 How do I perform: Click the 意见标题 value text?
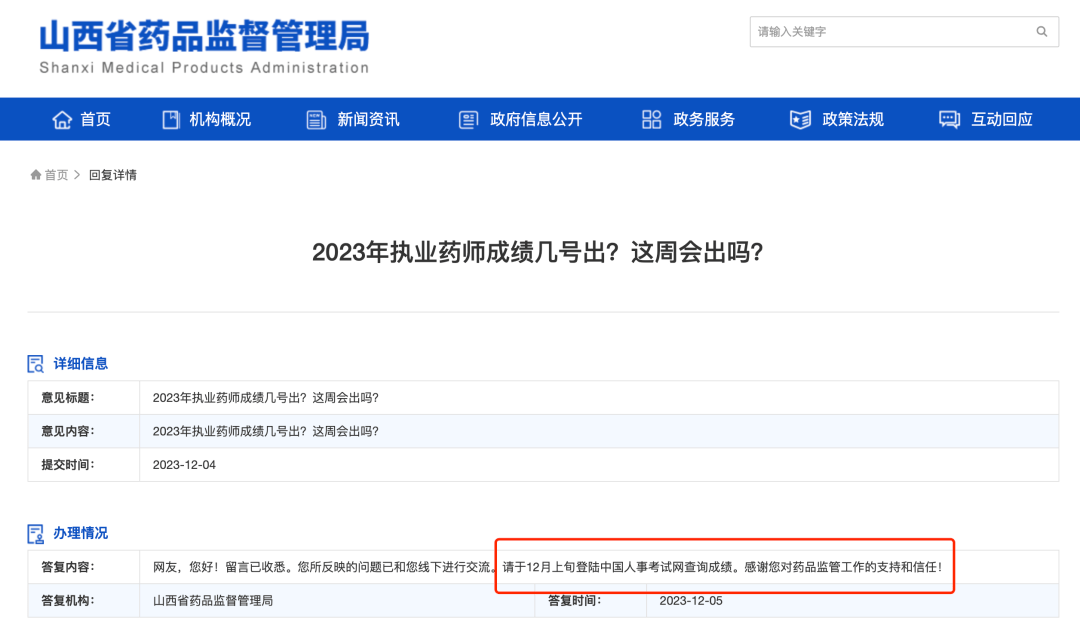point(266,397)
